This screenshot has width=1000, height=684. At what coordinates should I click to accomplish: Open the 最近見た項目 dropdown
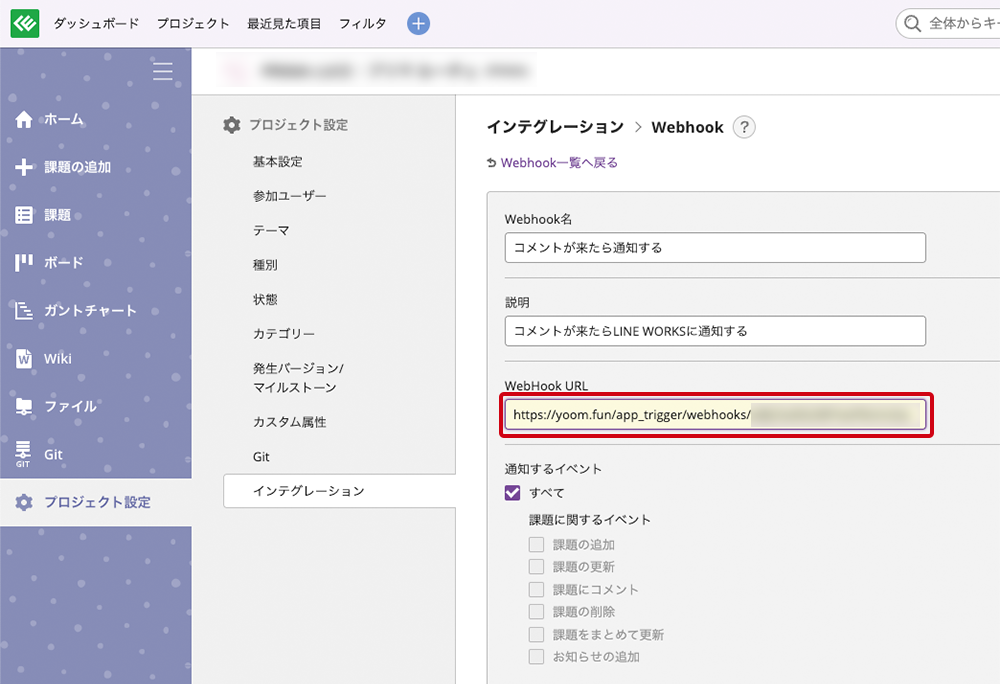(284, 23)
